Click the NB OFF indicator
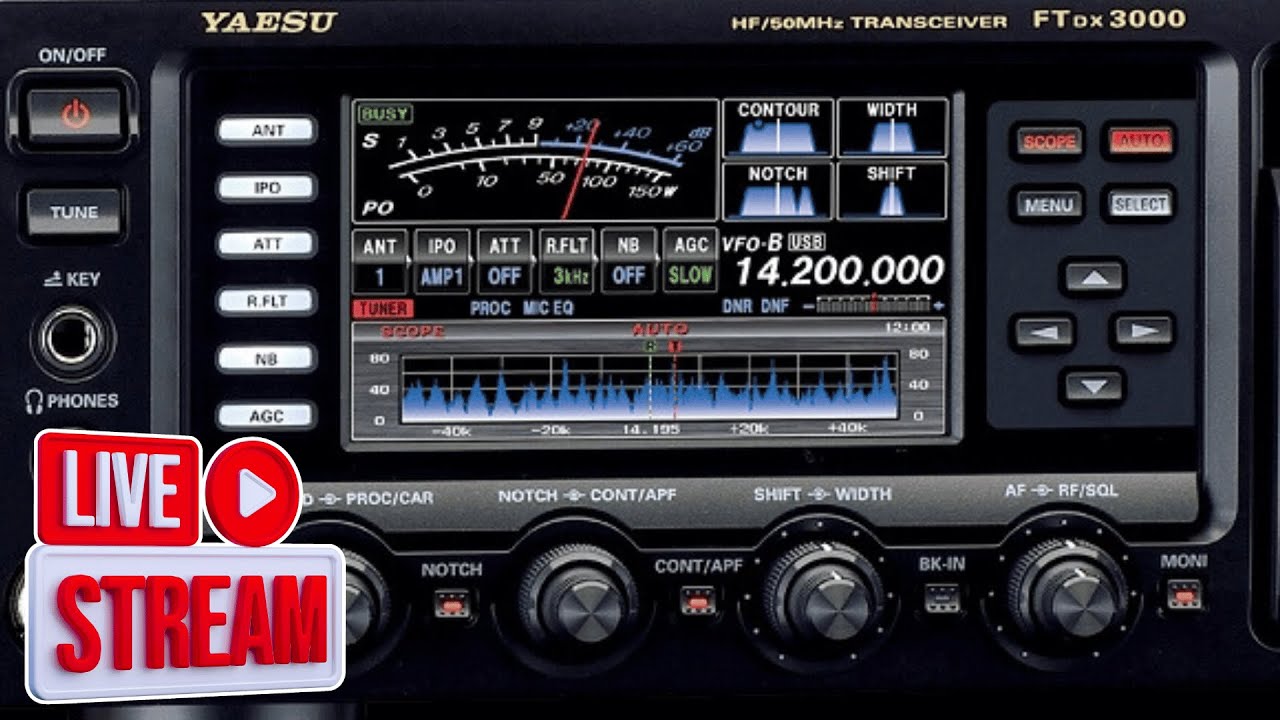 628,262
